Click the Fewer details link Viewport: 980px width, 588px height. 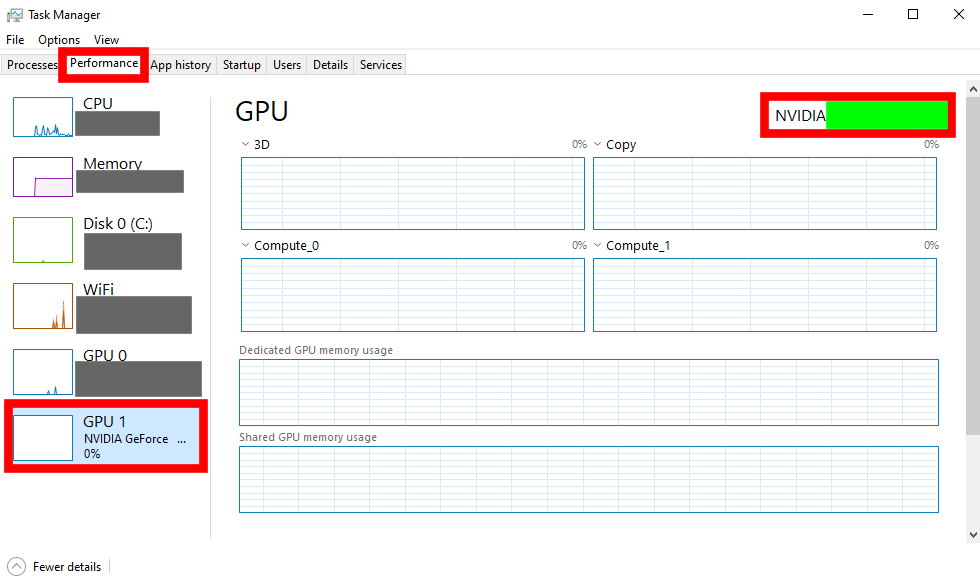[x=67, y=566]
